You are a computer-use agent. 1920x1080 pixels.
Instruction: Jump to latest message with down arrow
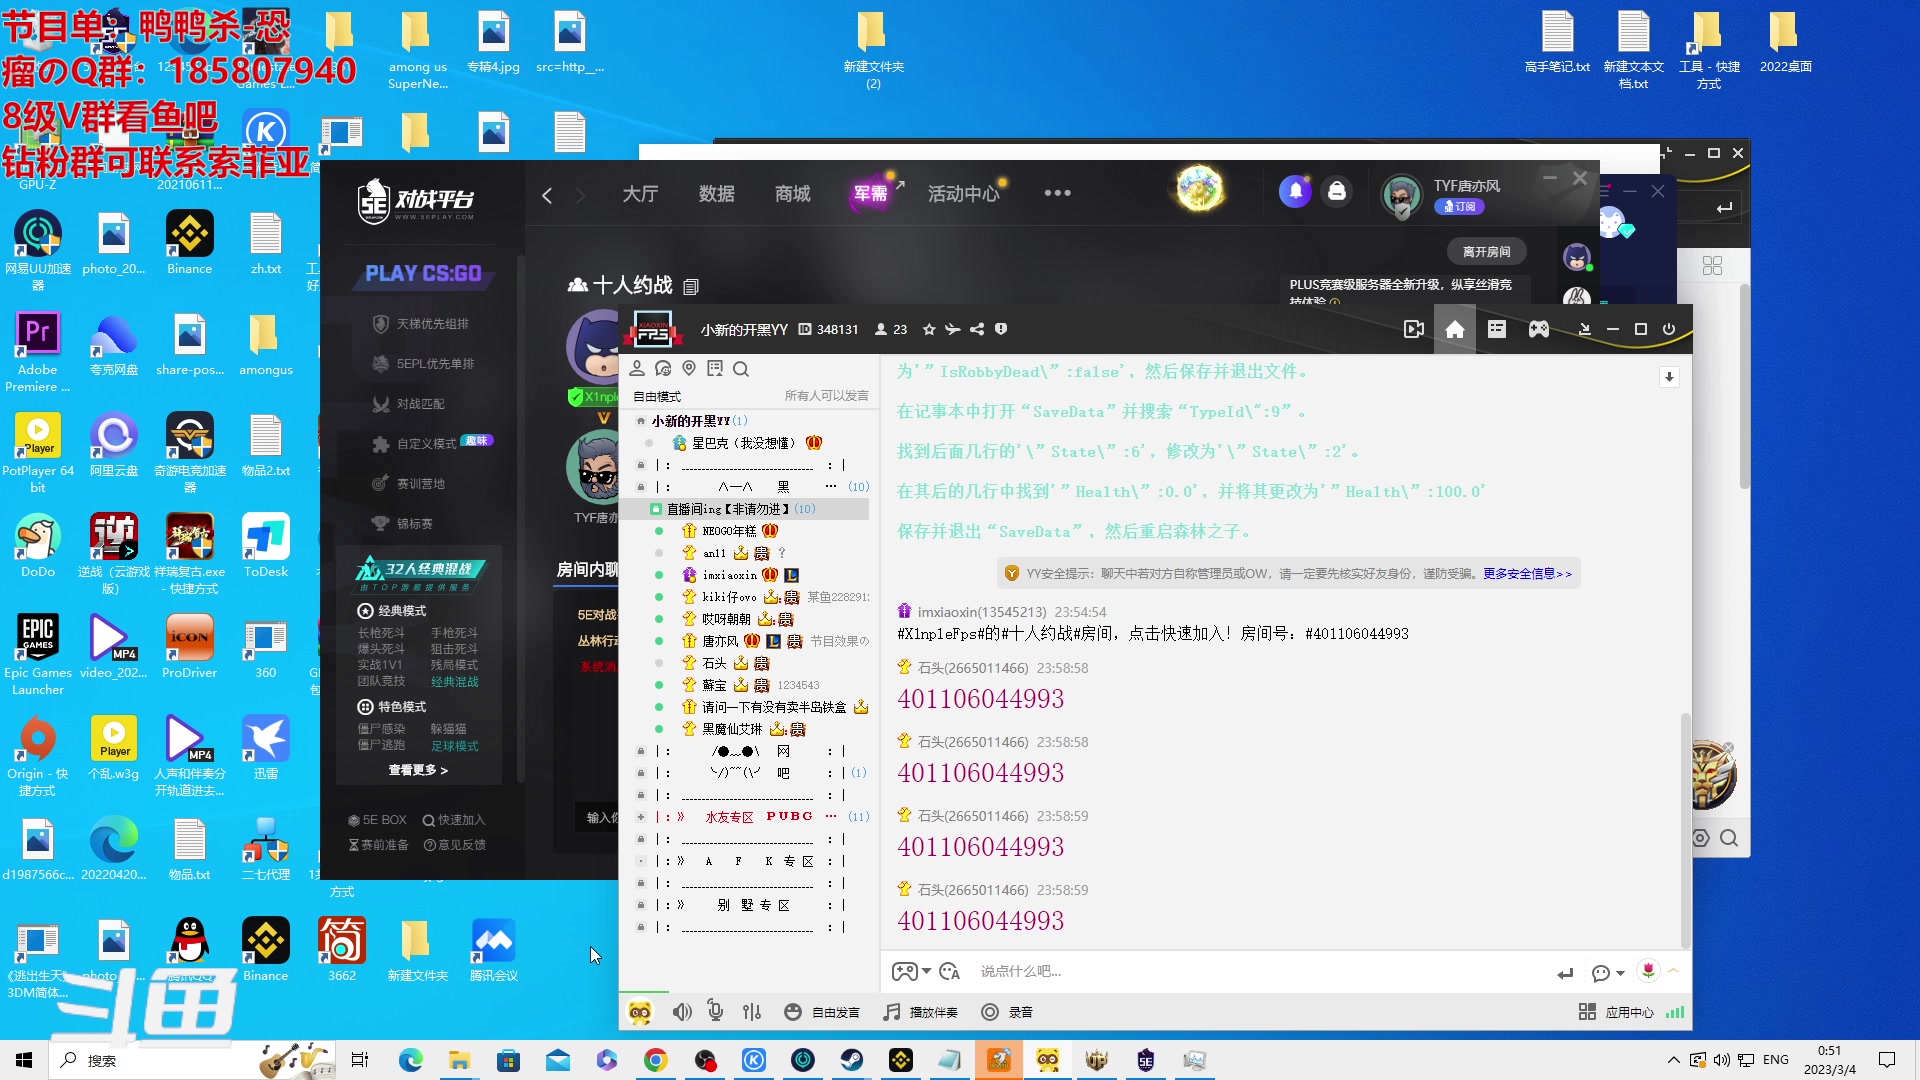(1669, 377)
